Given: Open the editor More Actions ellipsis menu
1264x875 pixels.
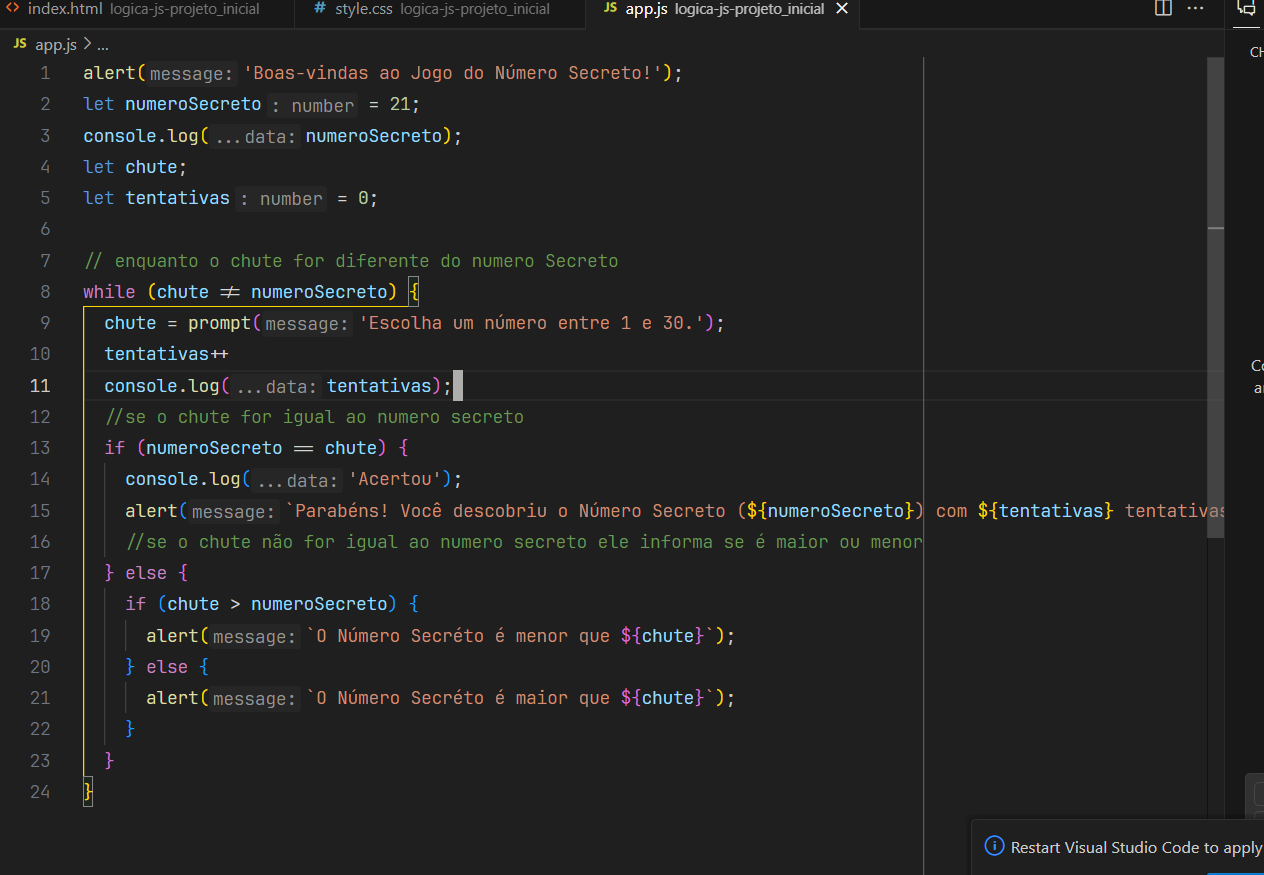Looking at the screenshot, I should pyautogui.click(x=1195, y=9).
